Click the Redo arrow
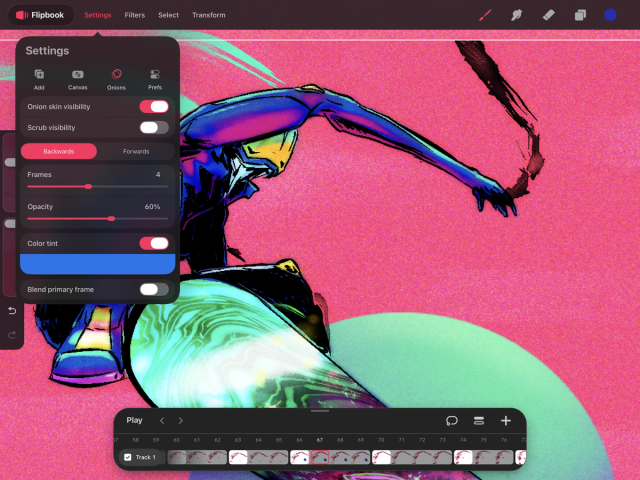This screenshot has width=640, height=480. [12, 335]
